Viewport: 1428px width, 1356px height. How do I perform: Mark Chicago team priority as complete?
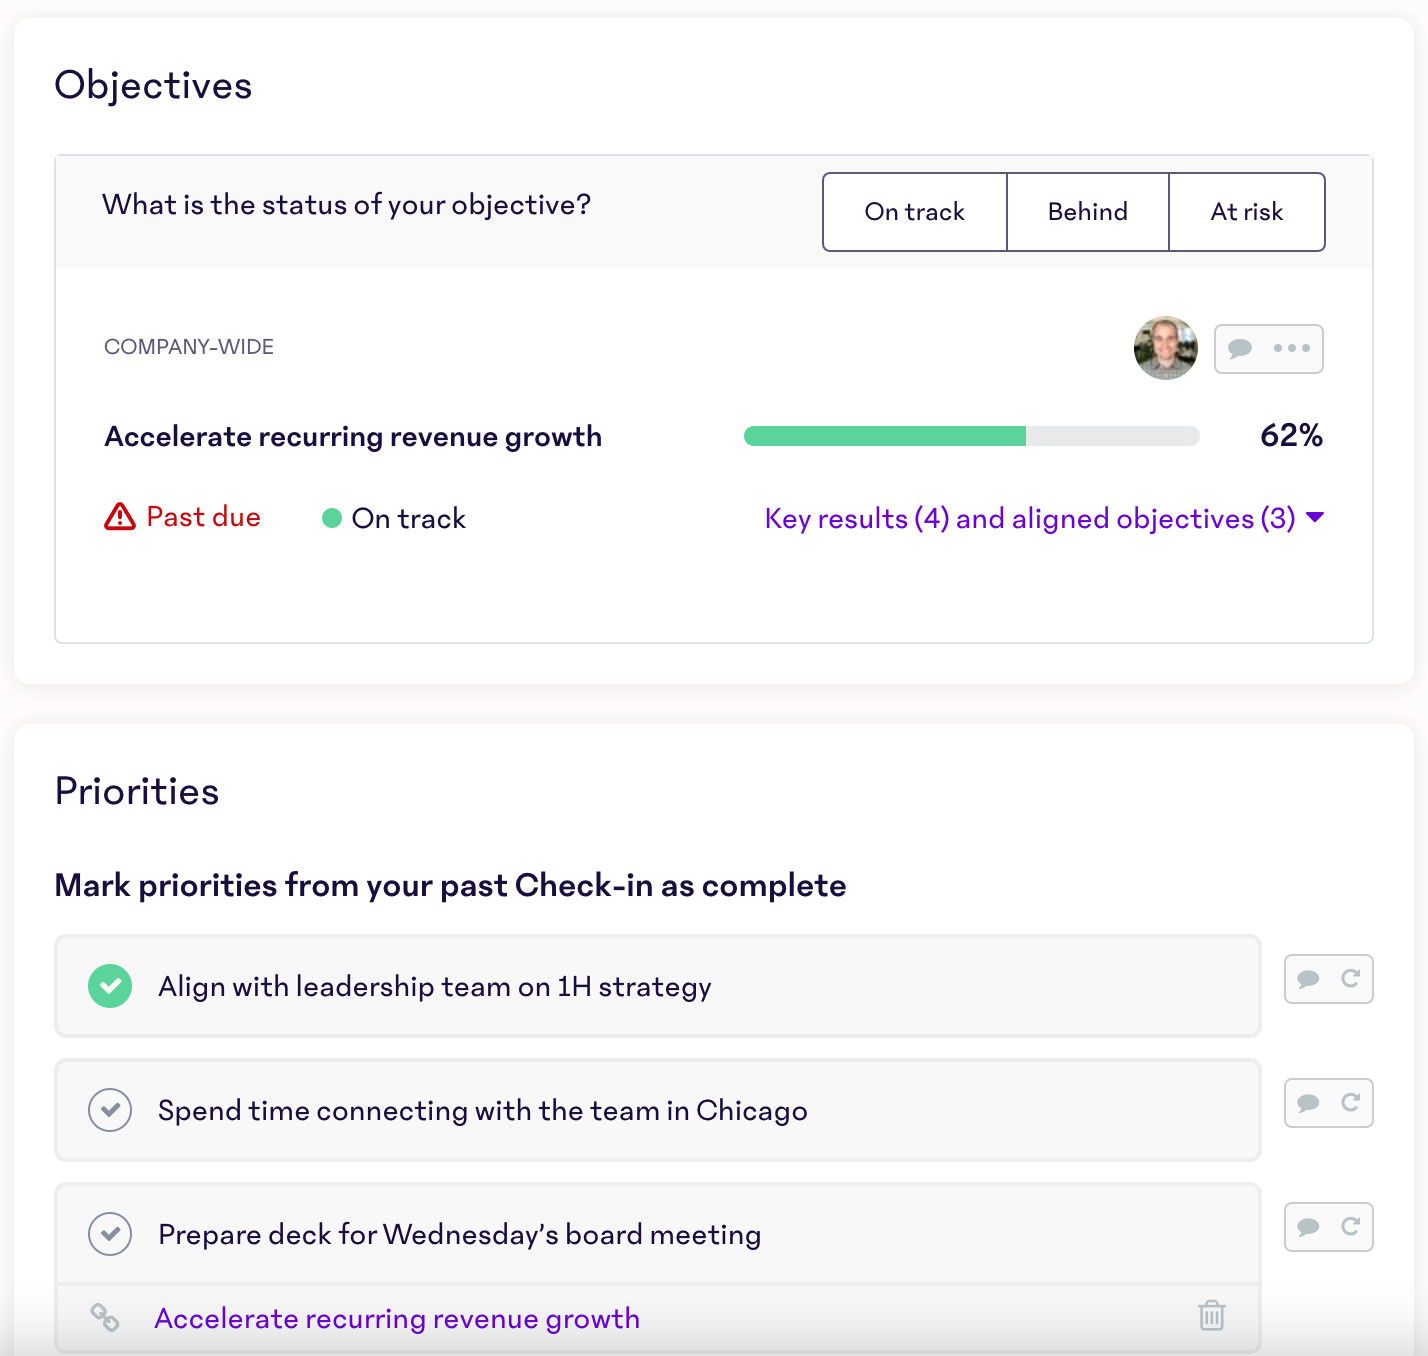(x=110, y=1110)
